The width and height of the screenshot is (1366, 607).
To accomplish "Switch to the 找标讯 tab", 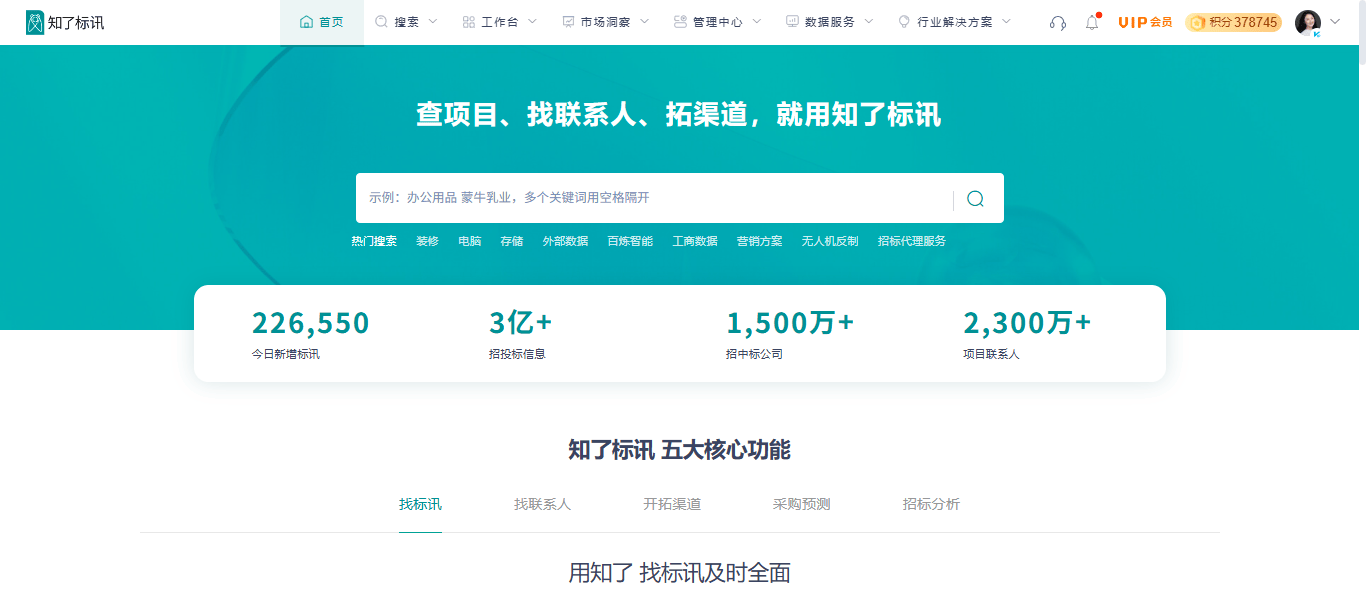I will [x=420, y=504].
